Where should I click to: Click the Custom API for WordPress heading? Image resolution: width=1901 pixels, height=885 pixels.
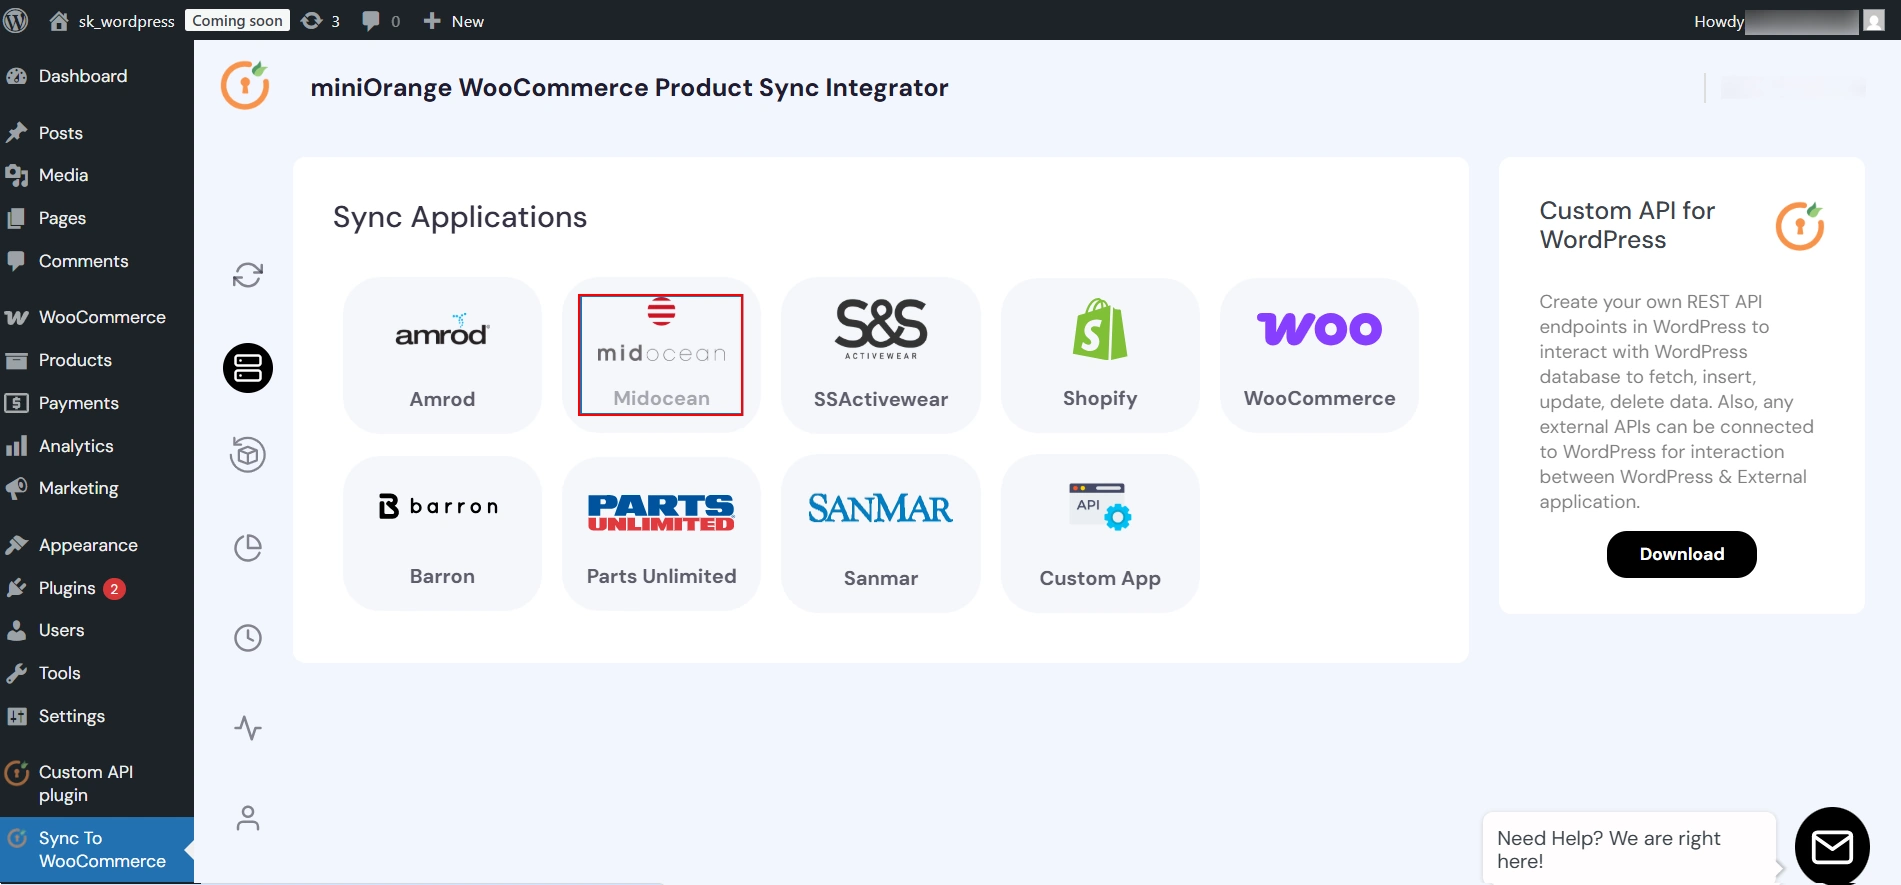(1627, 225)
